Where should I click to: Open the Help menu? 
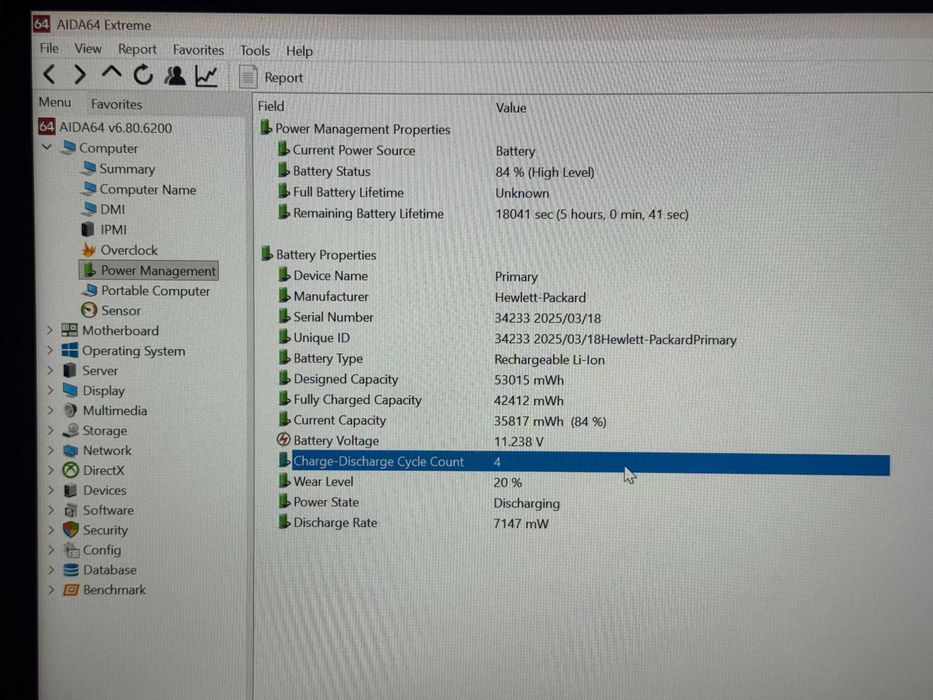[x=299, y=51]
